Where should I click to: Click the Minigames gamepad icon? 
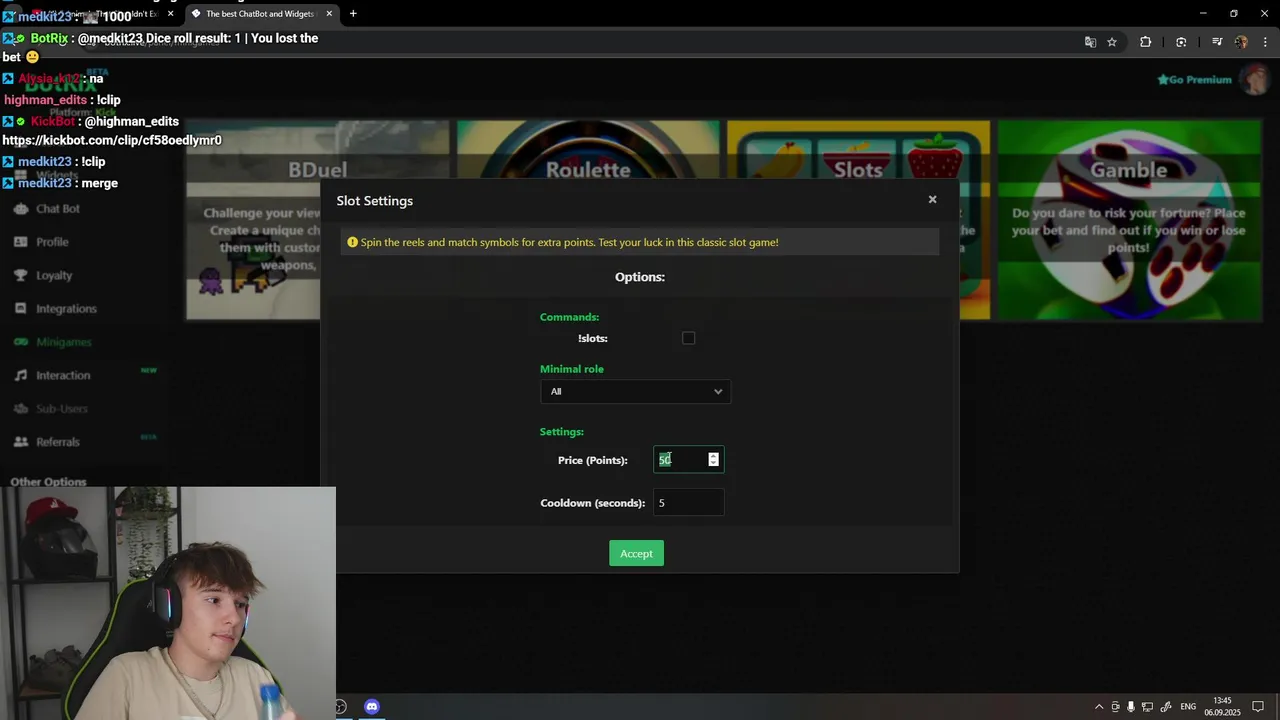20,342
